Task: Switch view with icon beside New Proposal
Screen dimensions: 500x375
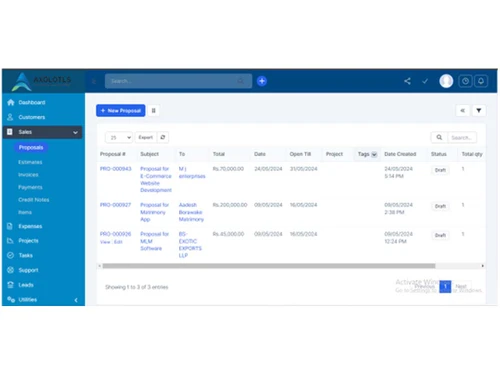Action: tap(153, 111)
